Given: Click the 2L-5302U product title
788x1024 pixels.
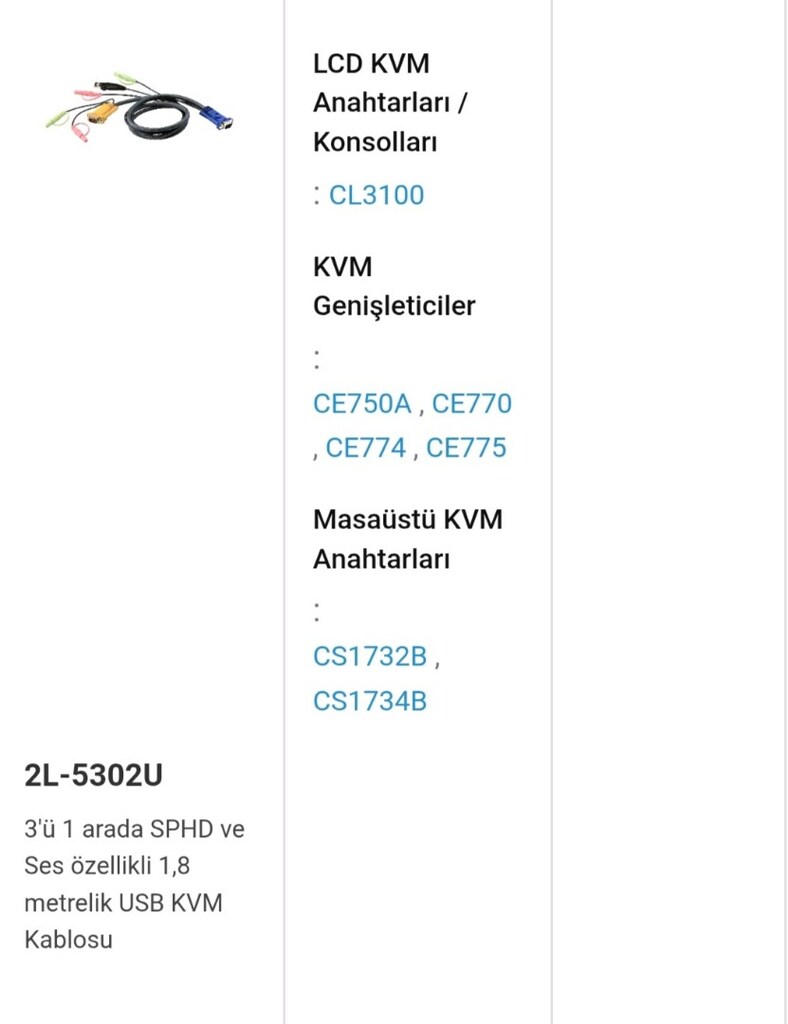Looking at the screenshot, I should click(93, 775).
